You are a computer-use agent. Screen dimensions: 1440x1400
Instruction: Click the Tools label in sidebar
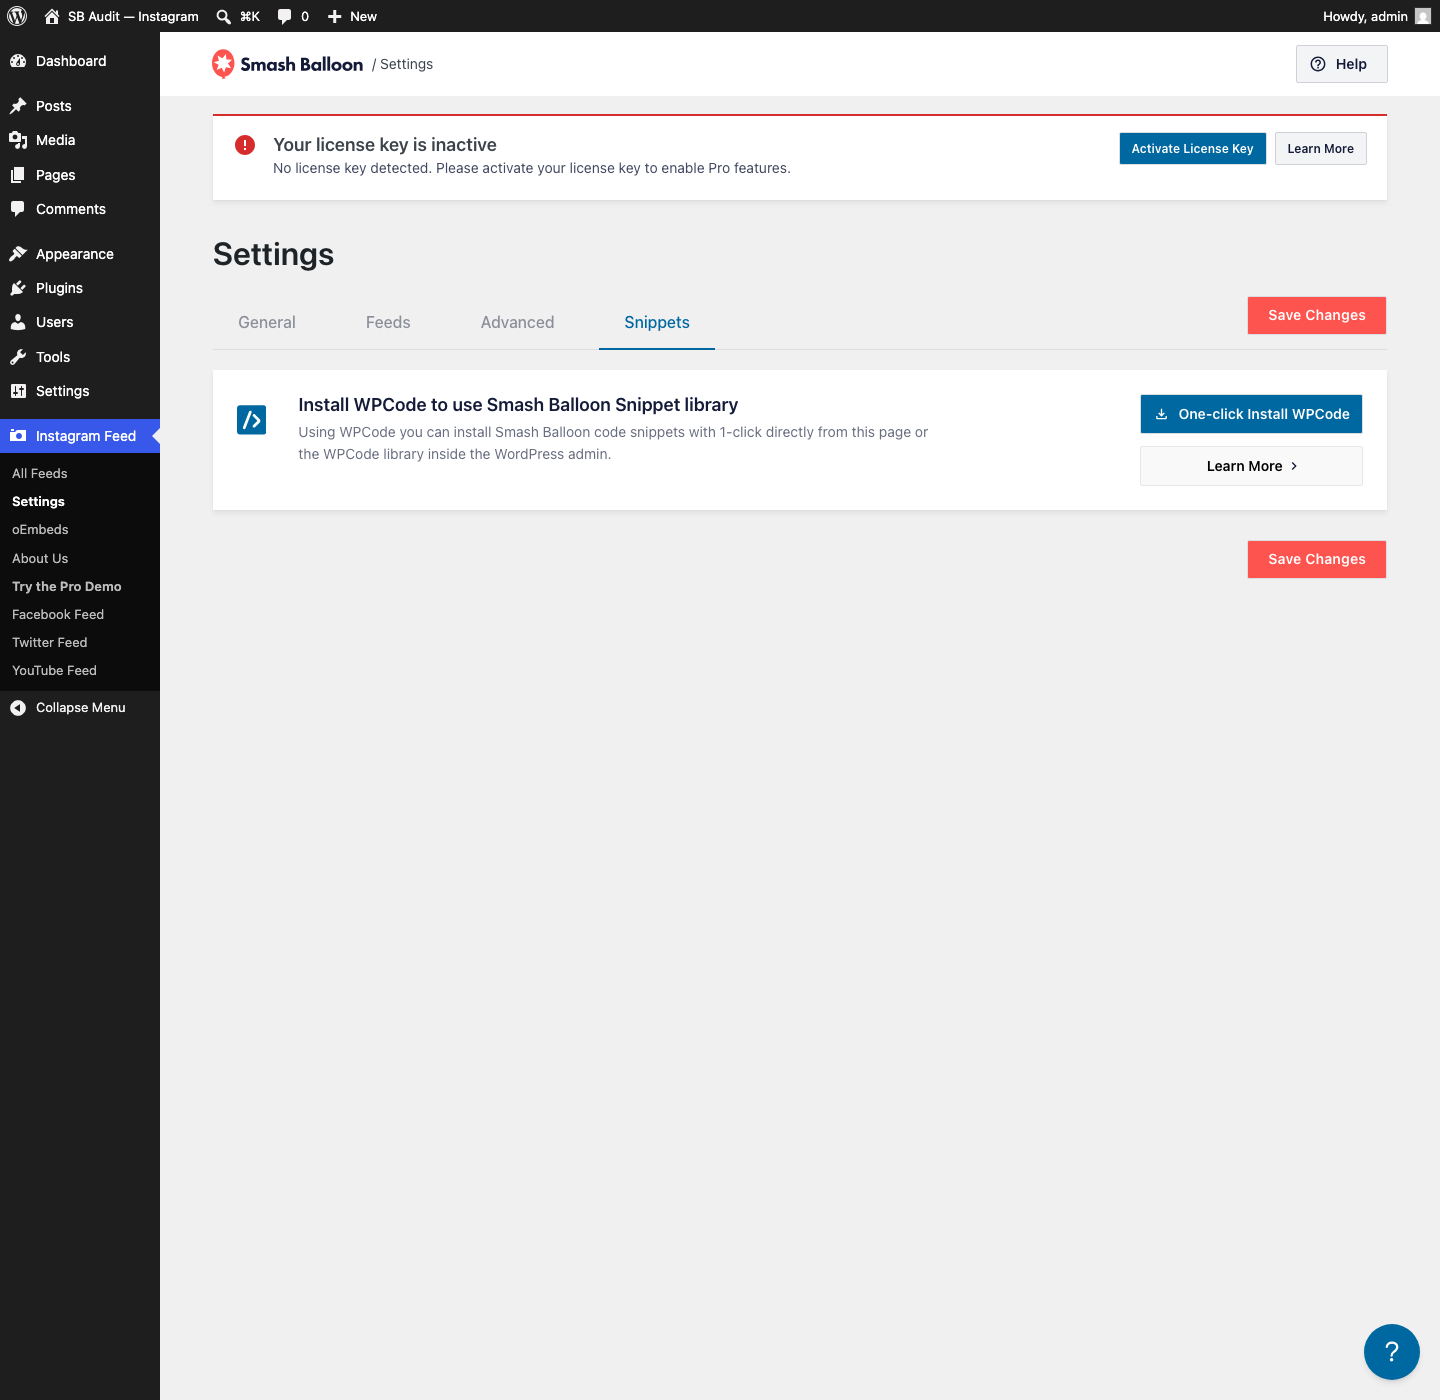53,357
